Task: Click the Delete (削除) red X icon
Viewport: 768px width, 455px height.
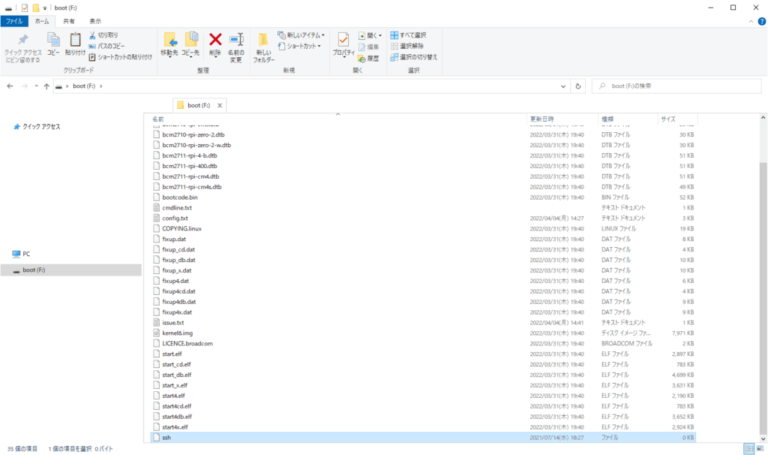Action: coord(214,40)
